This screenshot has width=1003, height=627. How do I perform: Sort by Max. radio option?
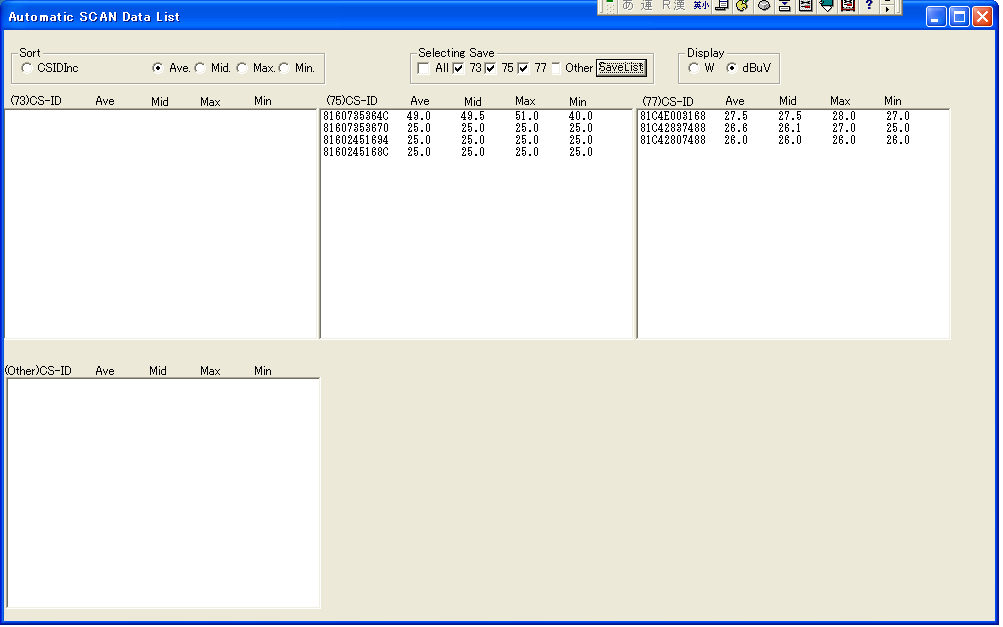click(x=242, y=68)
